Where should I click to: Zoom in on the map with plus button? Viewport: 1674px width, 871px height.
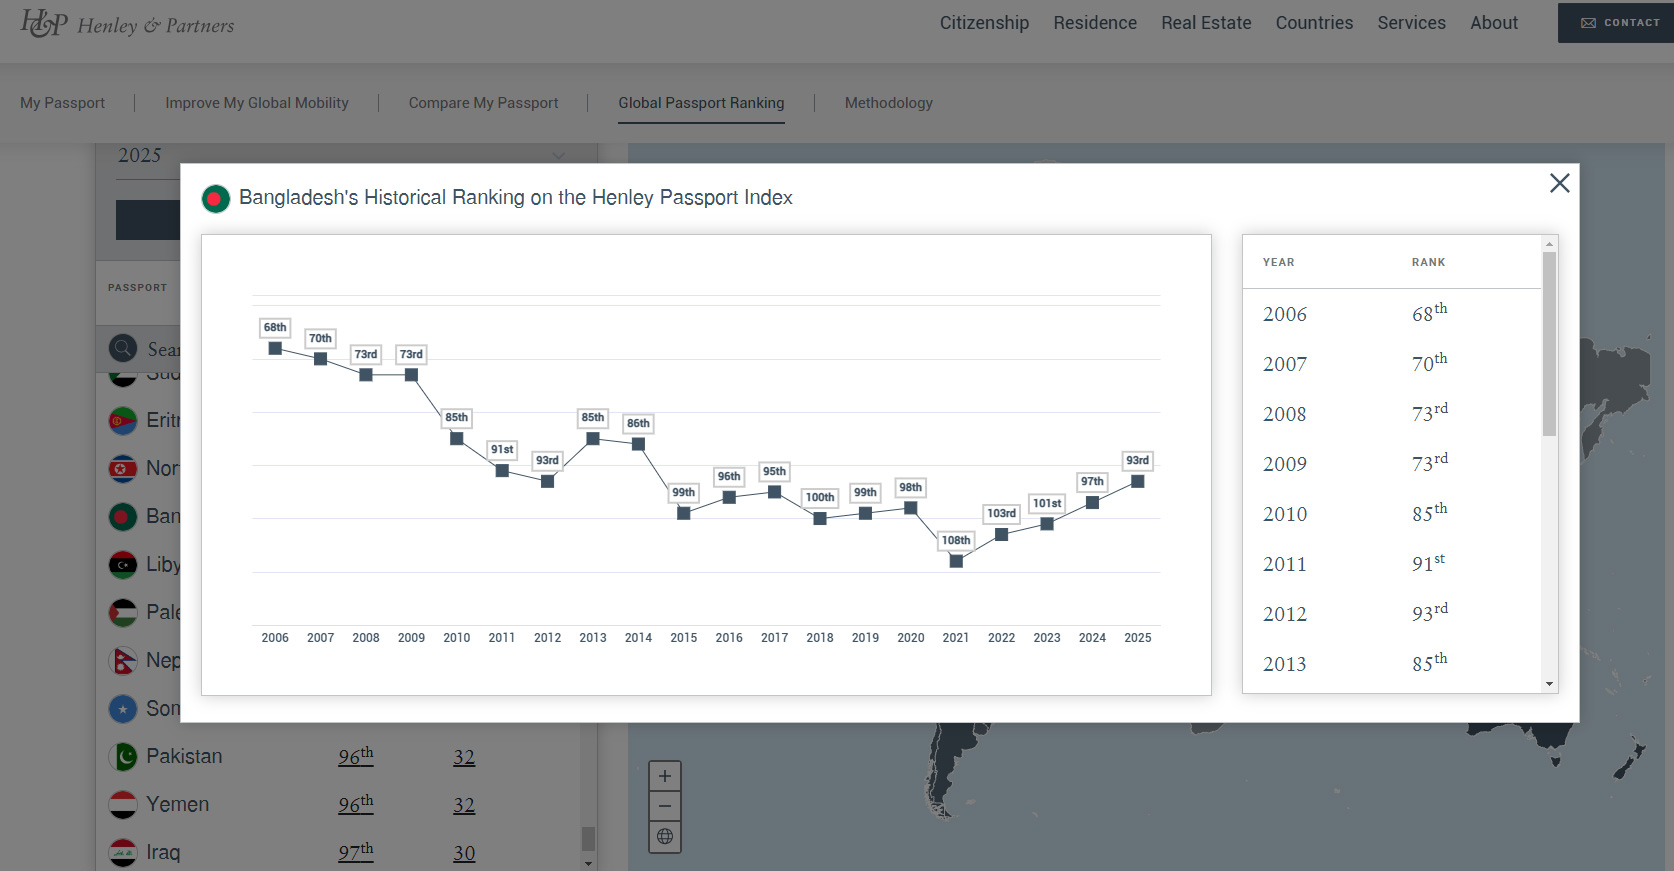pyautogui.click(x=665, y=776)
